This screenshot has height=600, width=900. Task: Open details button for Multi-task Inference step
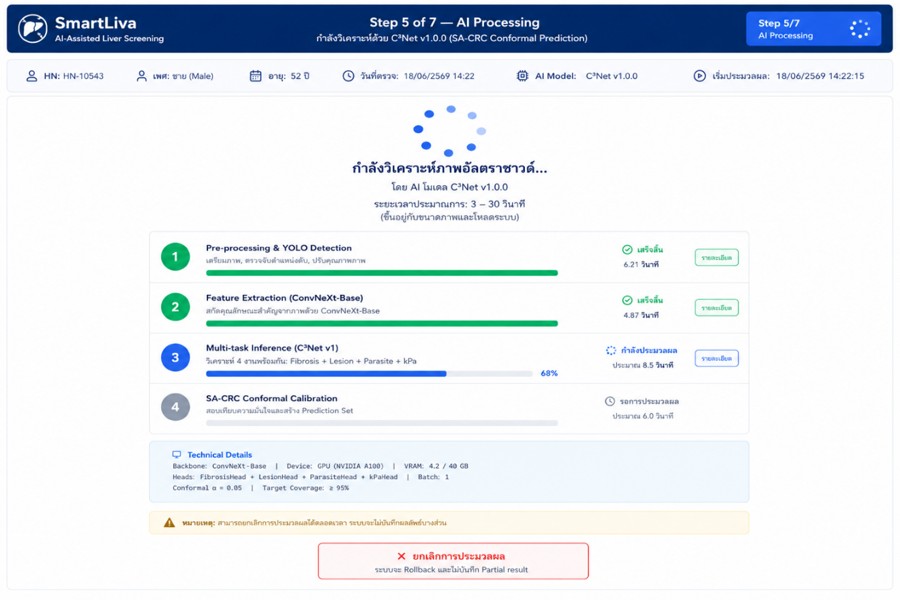716,358
